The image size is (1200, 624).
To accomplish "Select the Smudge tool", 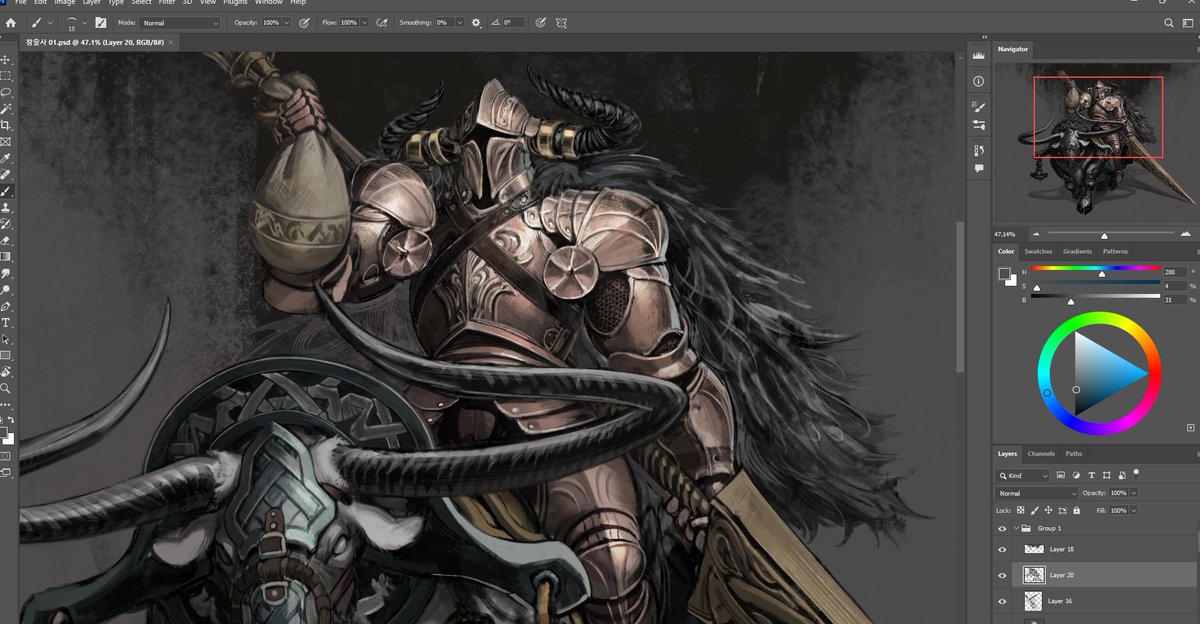I will (6, 273).
